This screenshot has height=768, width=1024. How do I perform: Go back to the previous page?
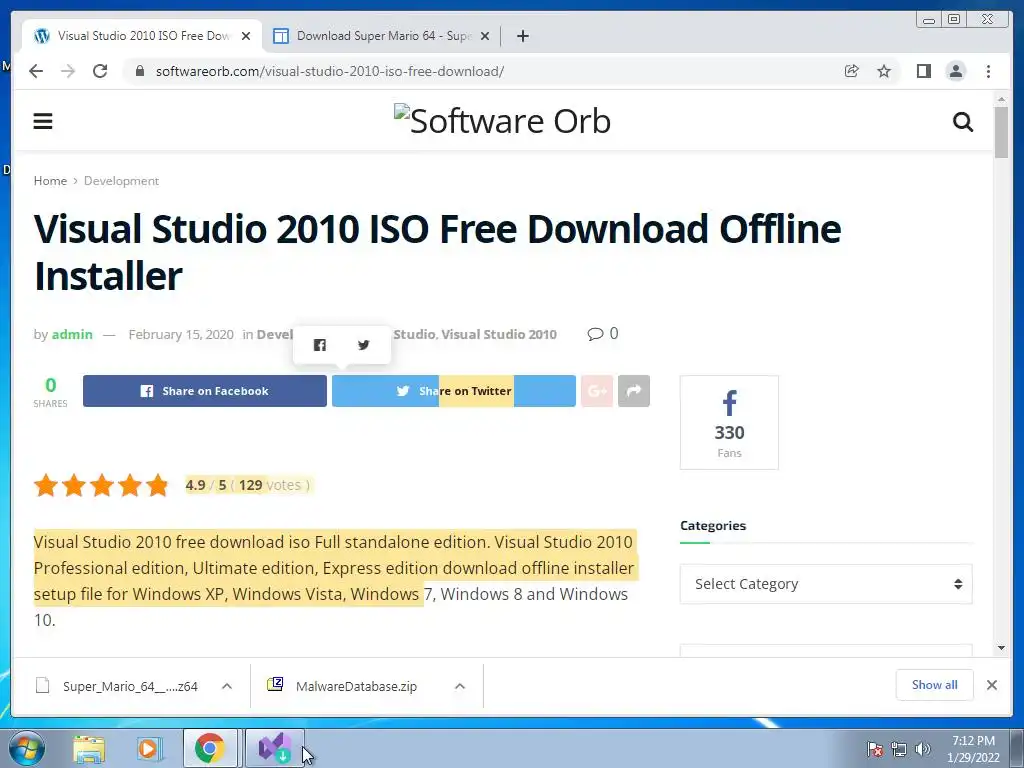[36, 71]
